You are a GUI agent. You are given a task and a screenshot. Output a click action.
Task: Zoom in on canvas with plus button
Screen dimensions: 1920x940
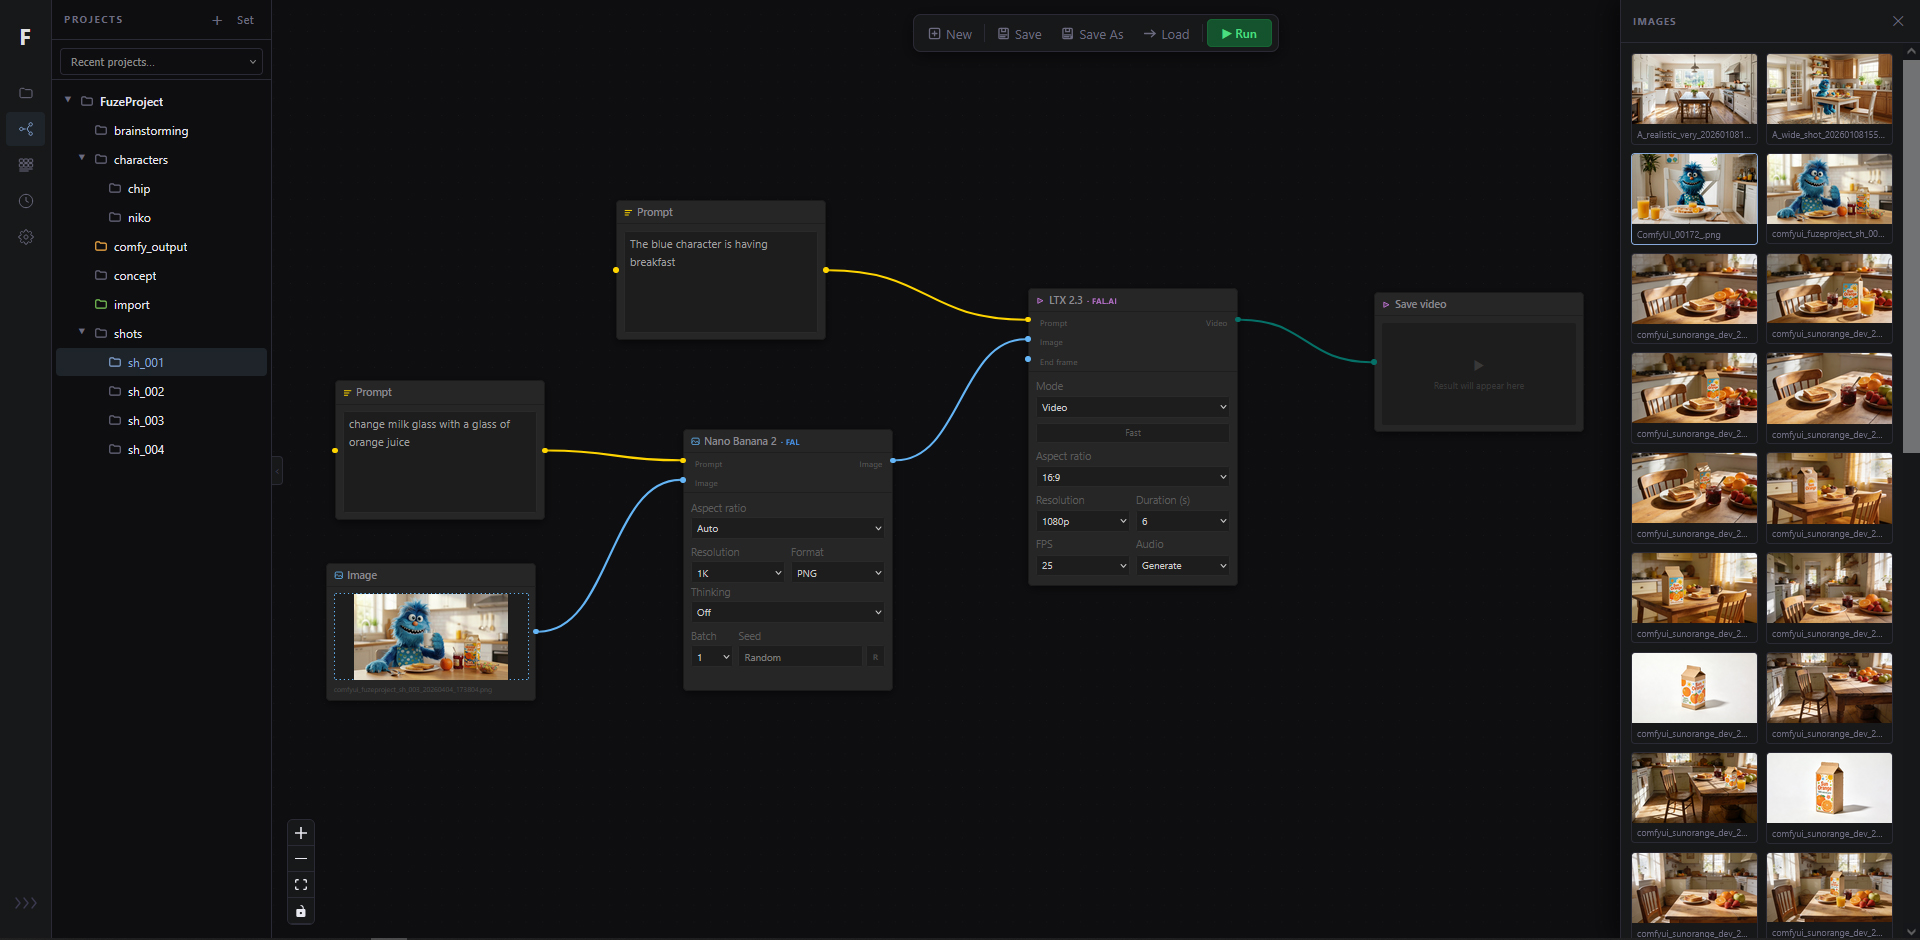tap(301, 833)
